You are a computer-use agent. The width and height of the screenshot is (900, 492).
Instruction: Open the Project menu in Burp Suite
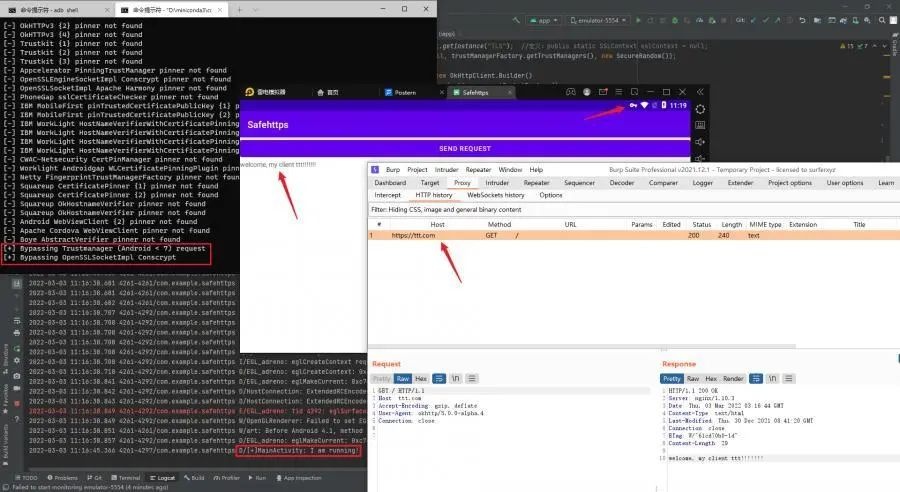(417, 170)
